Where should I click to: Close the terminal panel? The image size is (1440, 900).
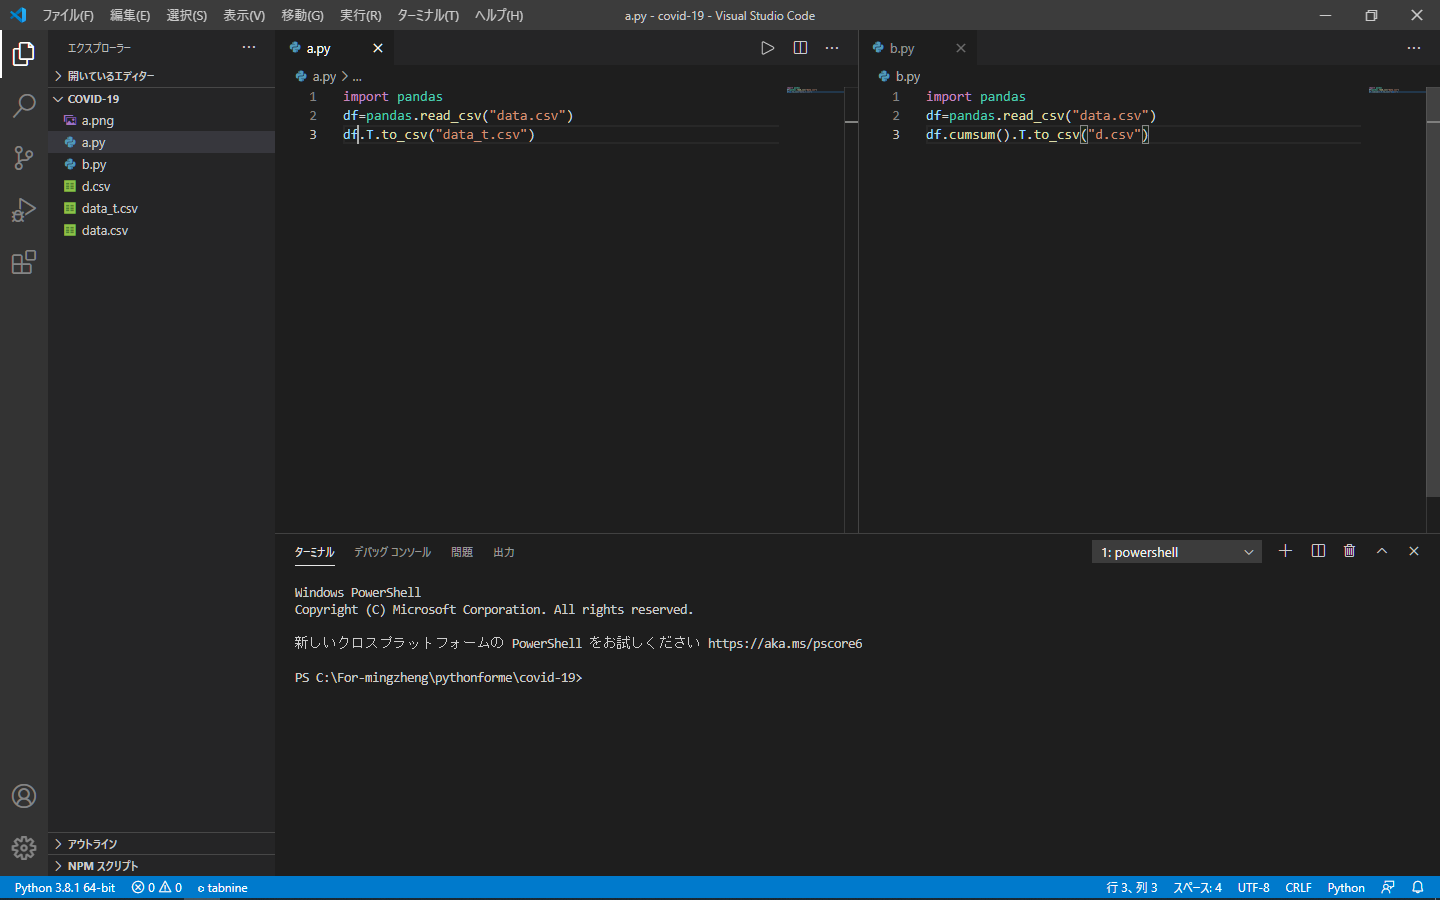coord(1414,551)
